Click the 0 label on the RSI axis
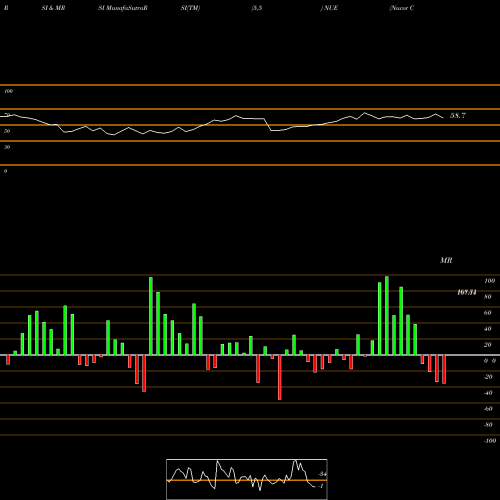500x500 pixels. point(5,171)
